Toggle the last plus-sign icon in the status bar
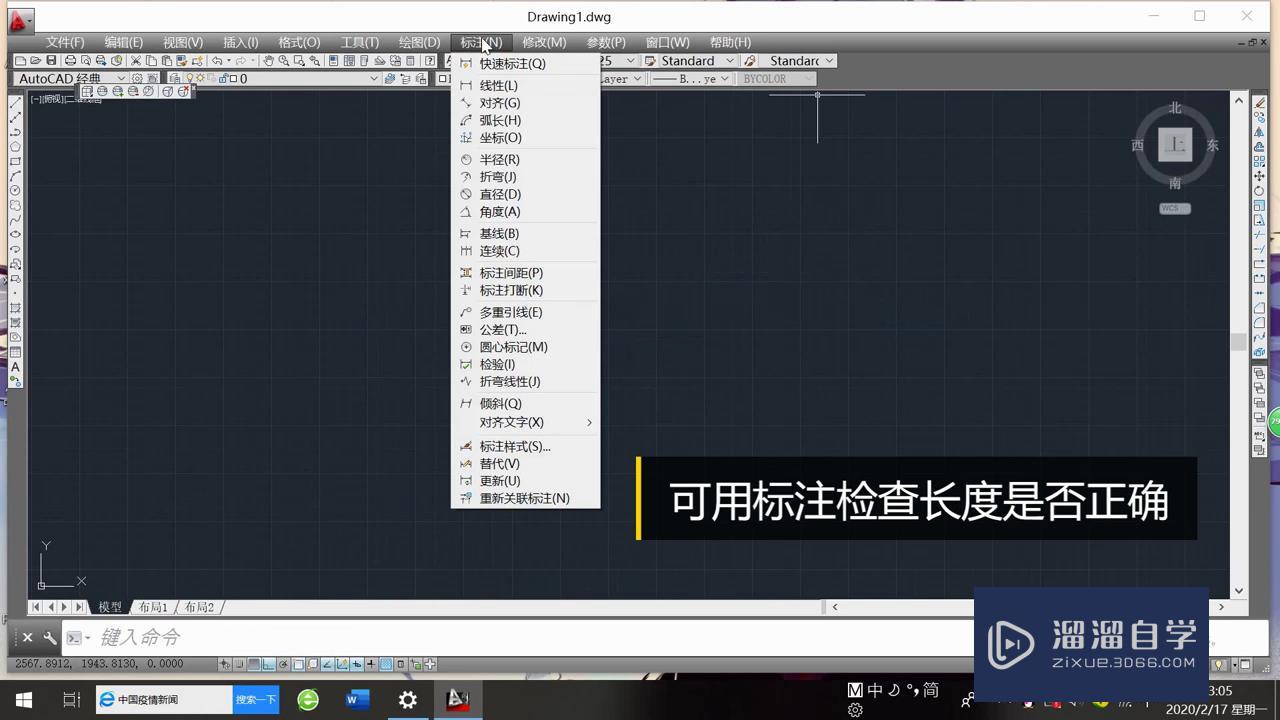 point(431,664)
